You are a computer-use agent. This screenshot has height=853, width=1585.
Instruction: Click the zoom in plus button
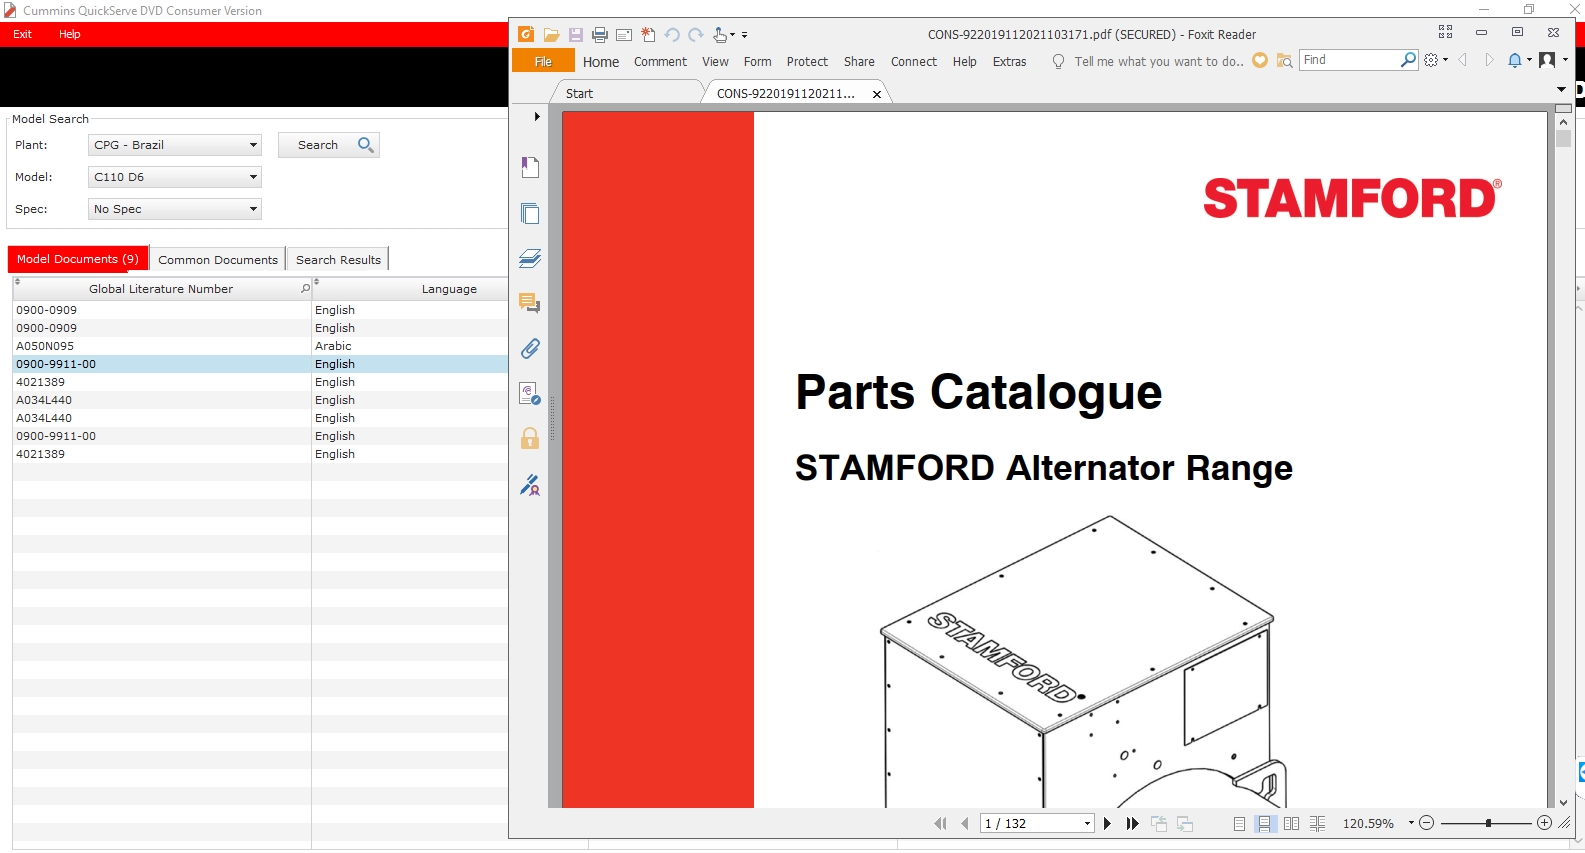(x=1544, y=823)
